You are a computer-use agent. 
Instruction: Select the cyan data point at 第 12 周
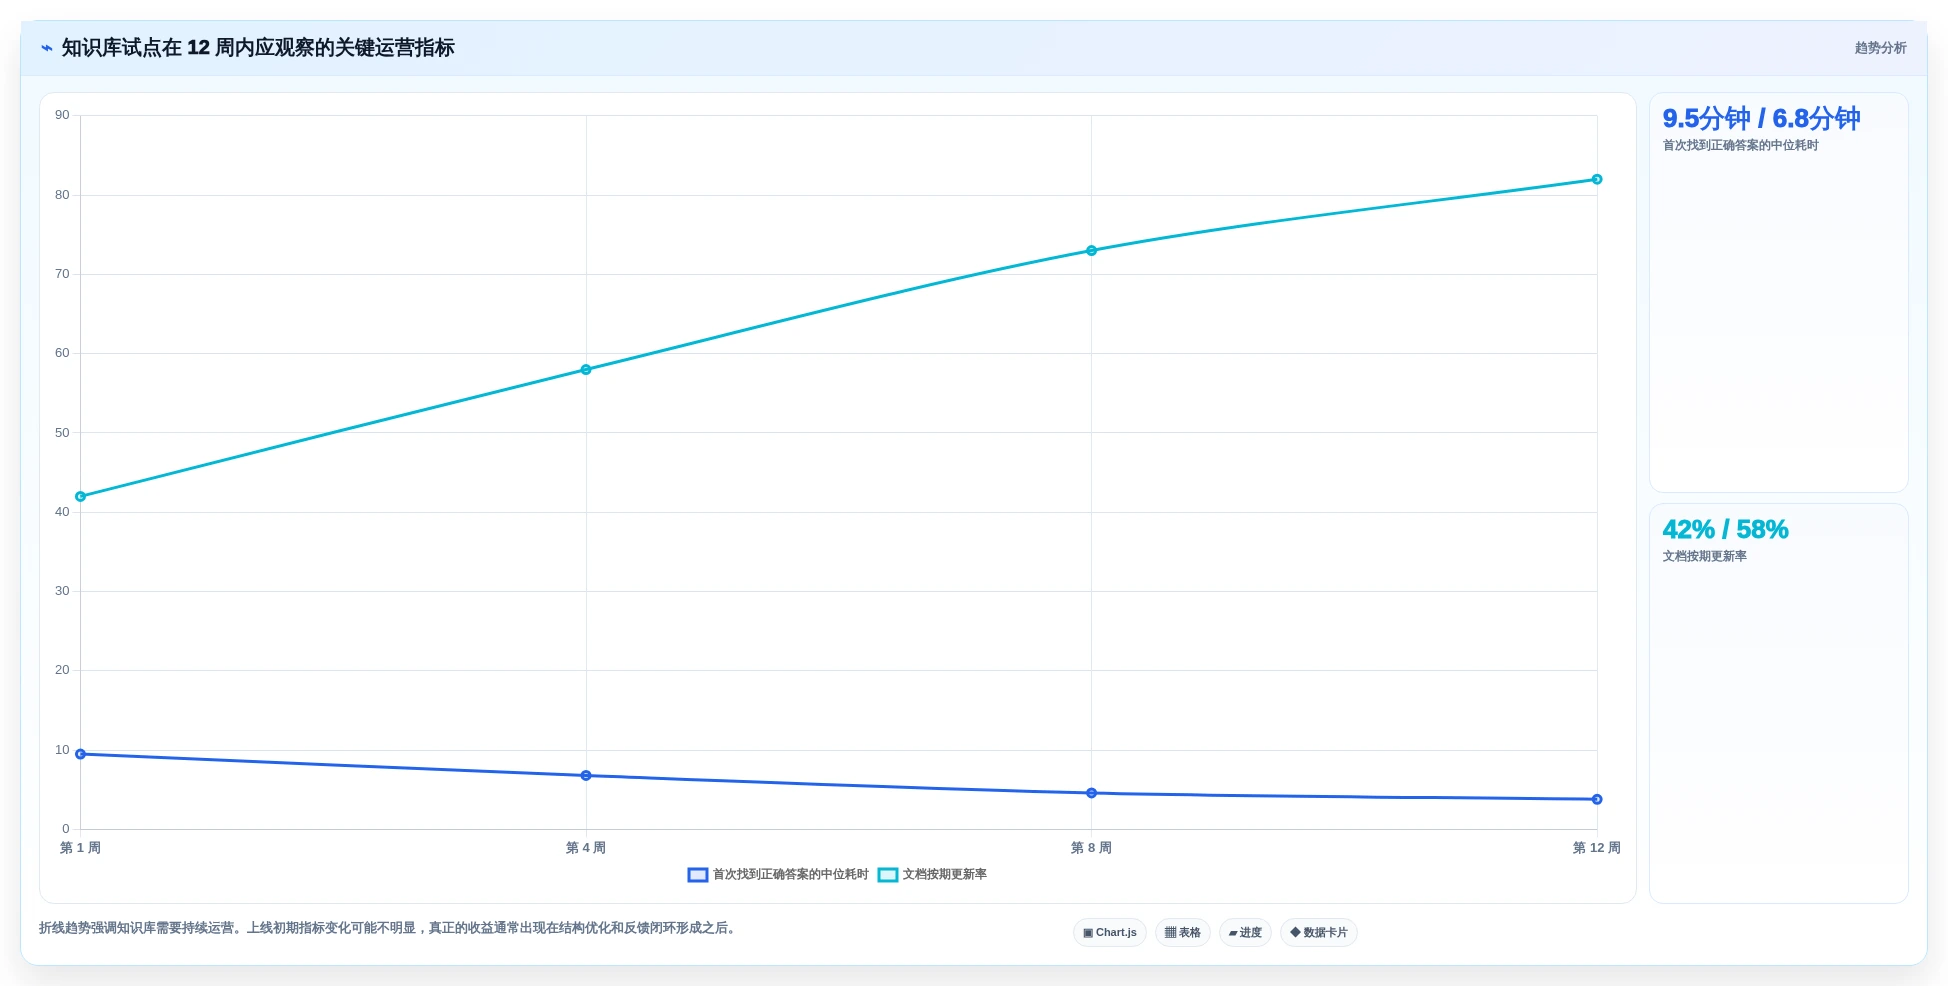coord(1597,180)
